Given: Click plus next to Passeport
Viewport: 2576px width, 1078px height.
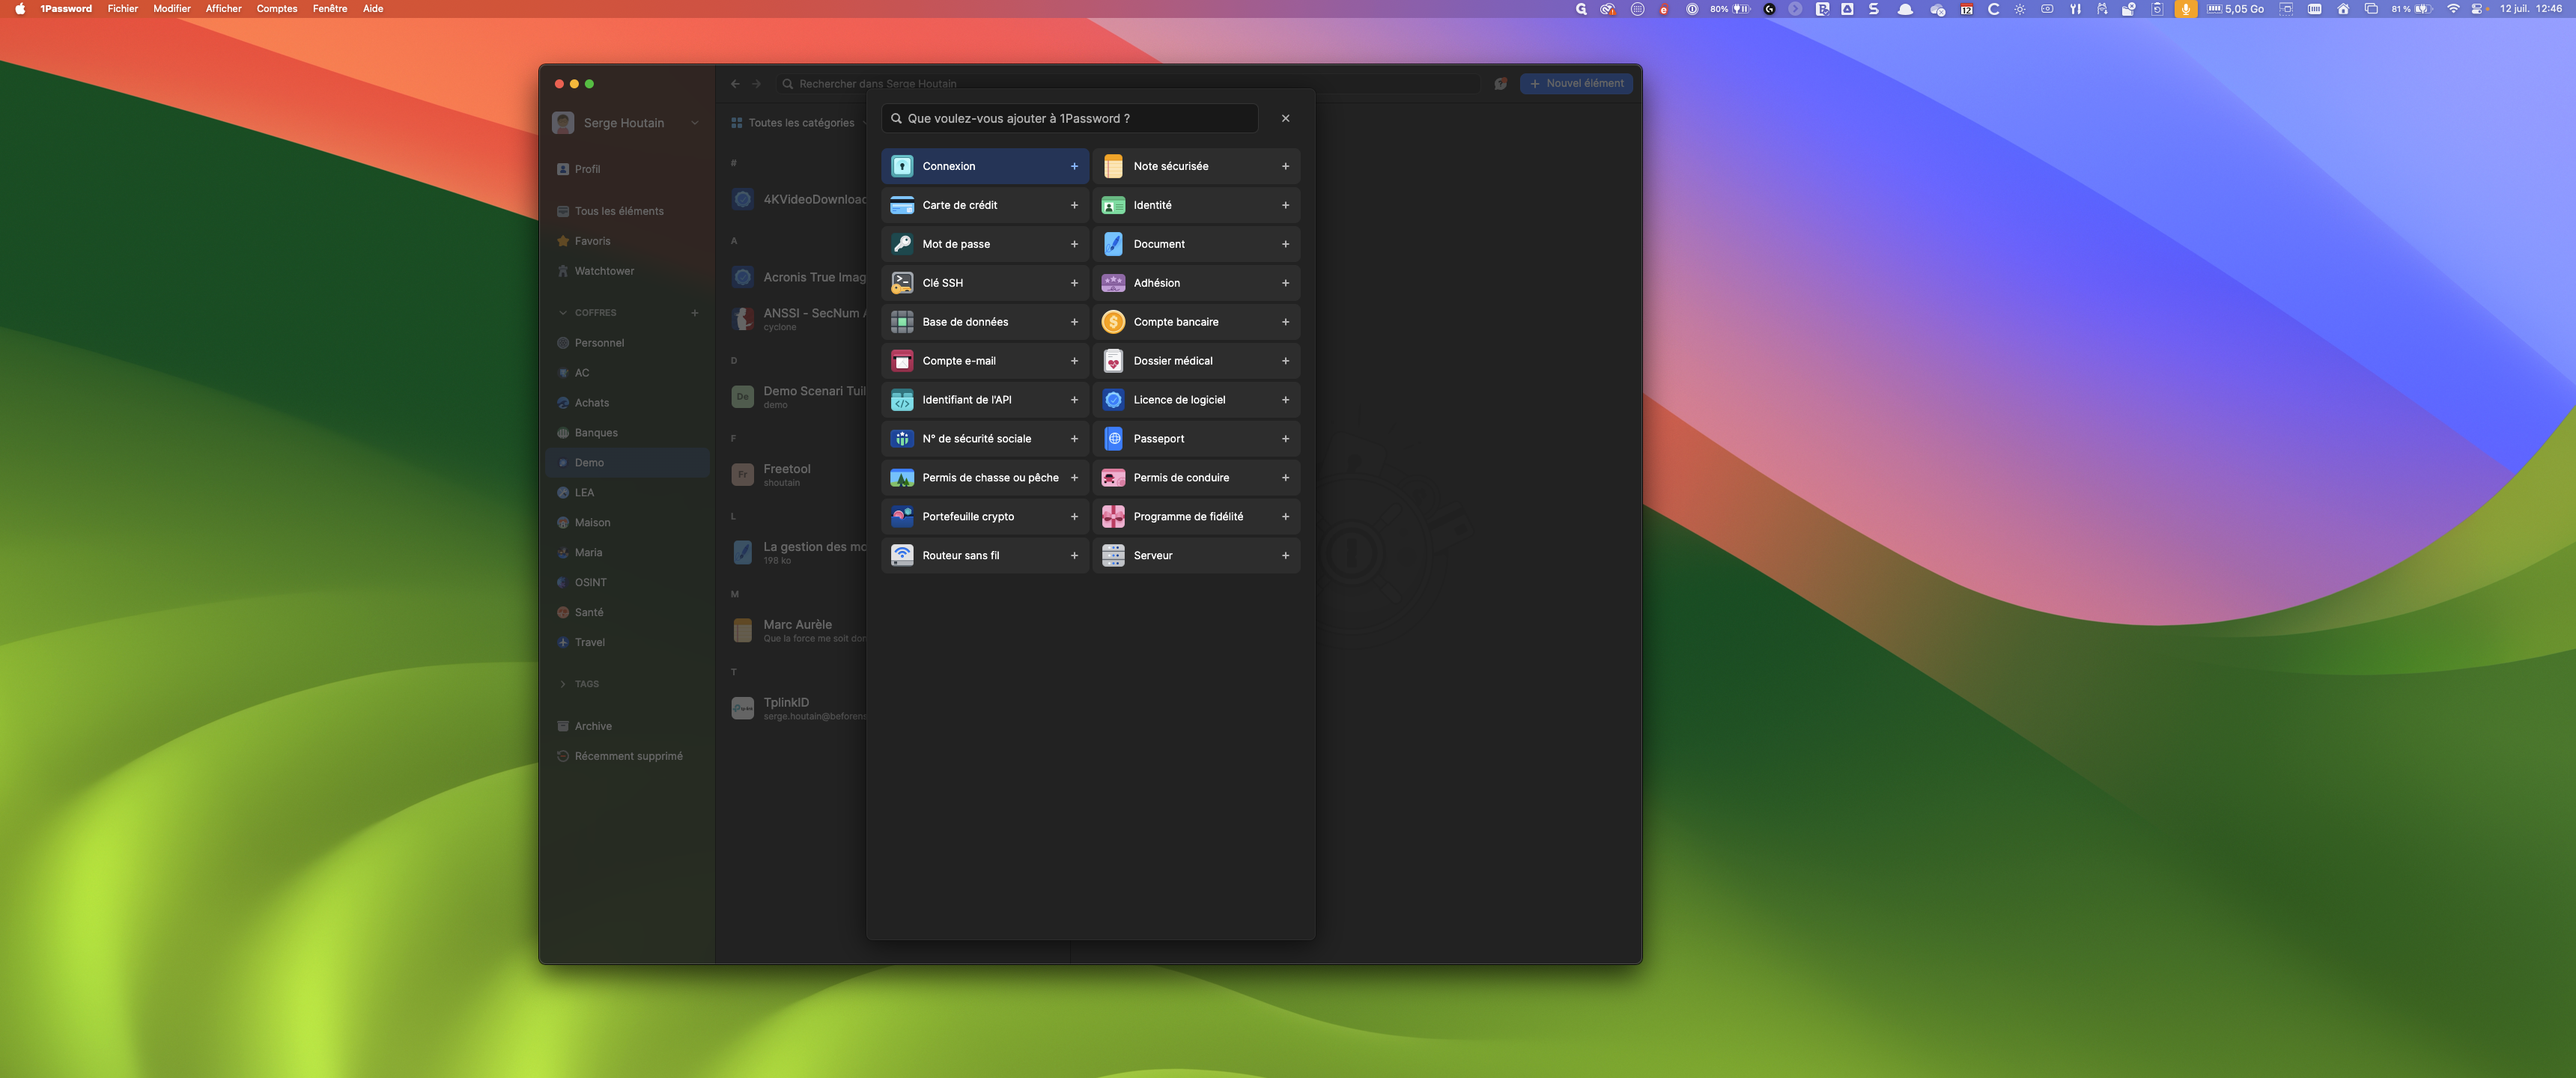Looking at the screenshot, I should pyautogui.click(x=1285, y=439).
